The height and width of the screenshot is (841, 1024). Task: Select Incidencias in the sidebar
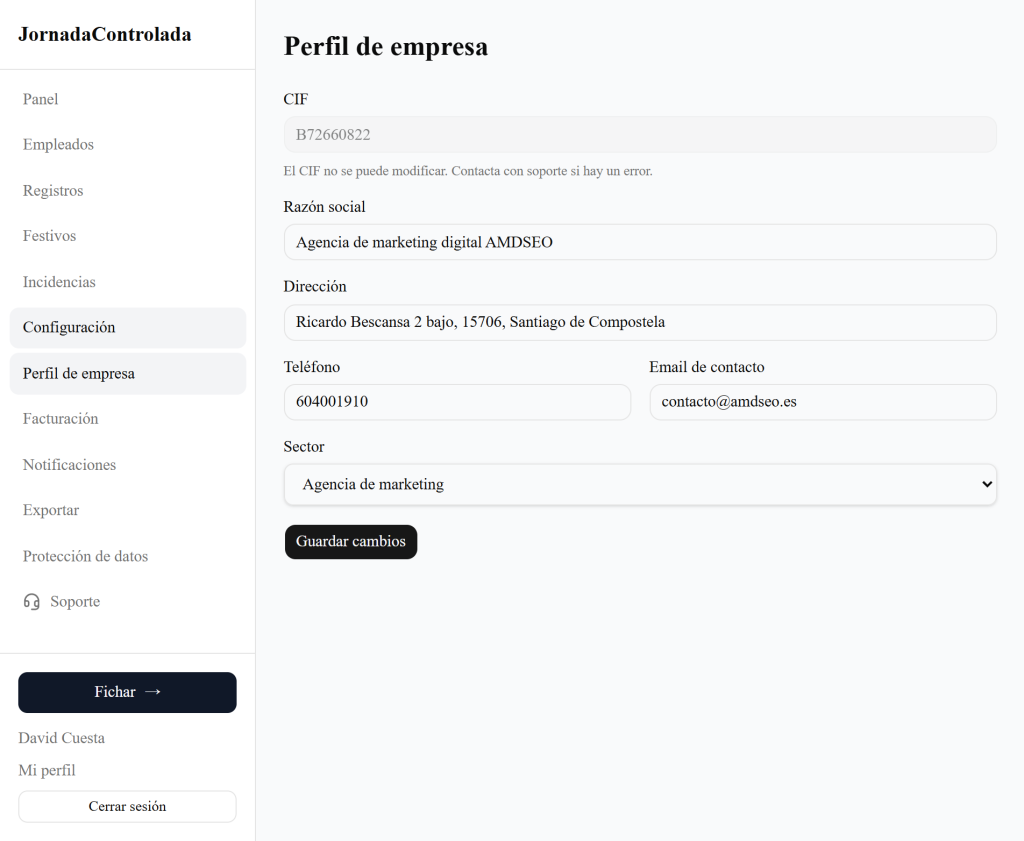tap(59, 282)
